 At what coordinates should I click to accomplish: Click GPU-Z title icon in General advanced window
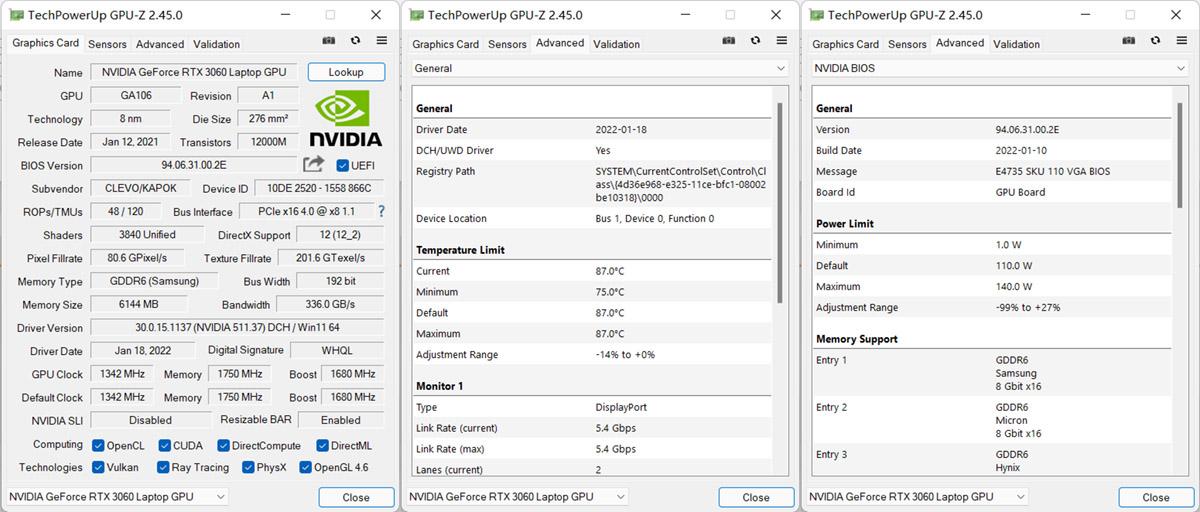416,15
